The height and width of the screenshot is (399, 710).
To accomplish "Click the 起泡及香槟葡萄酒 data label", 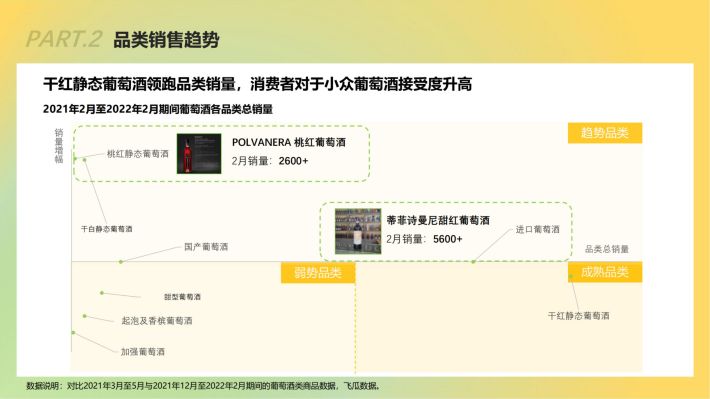I will (157, 321).
